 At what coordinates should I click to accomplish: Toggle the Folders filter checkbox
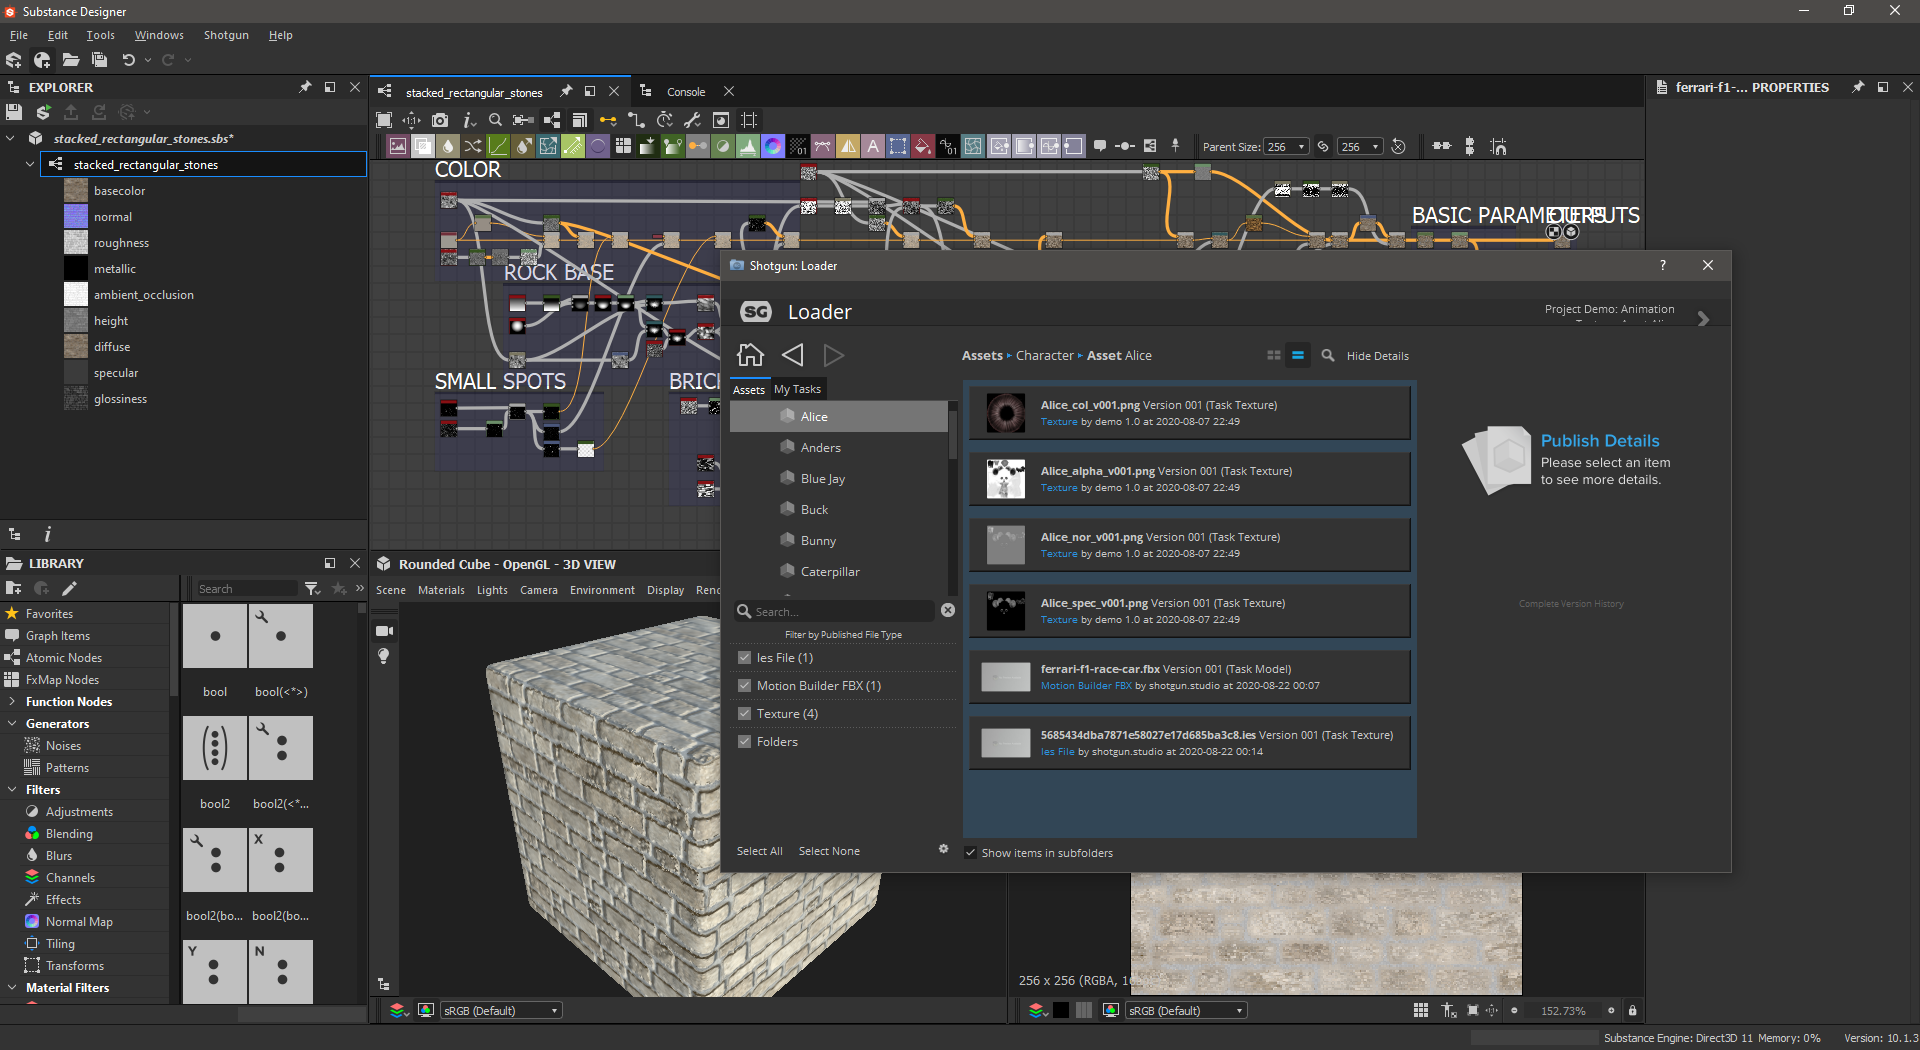[744, 742]
